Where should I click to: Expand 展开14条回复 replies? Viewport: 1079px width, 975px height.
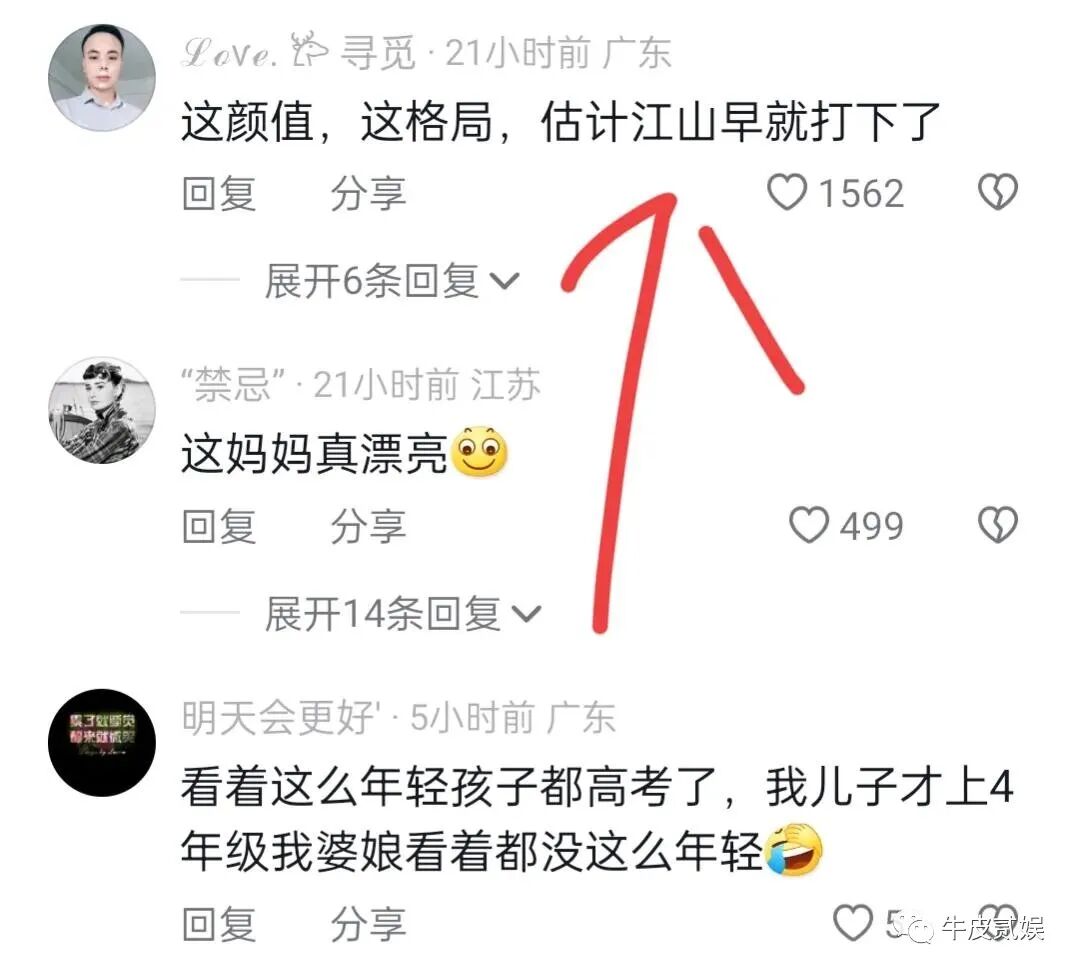pos(403,614)
